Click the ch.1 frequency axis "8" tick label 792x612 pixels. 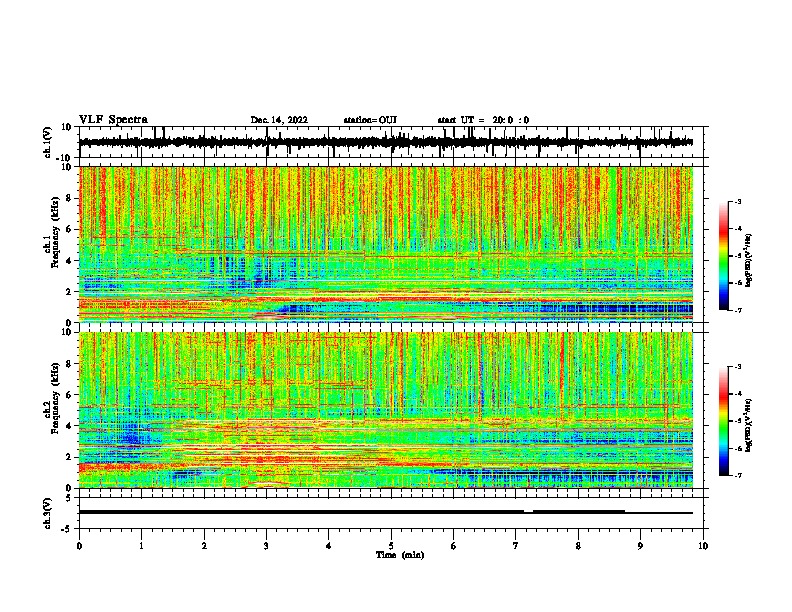69,198
